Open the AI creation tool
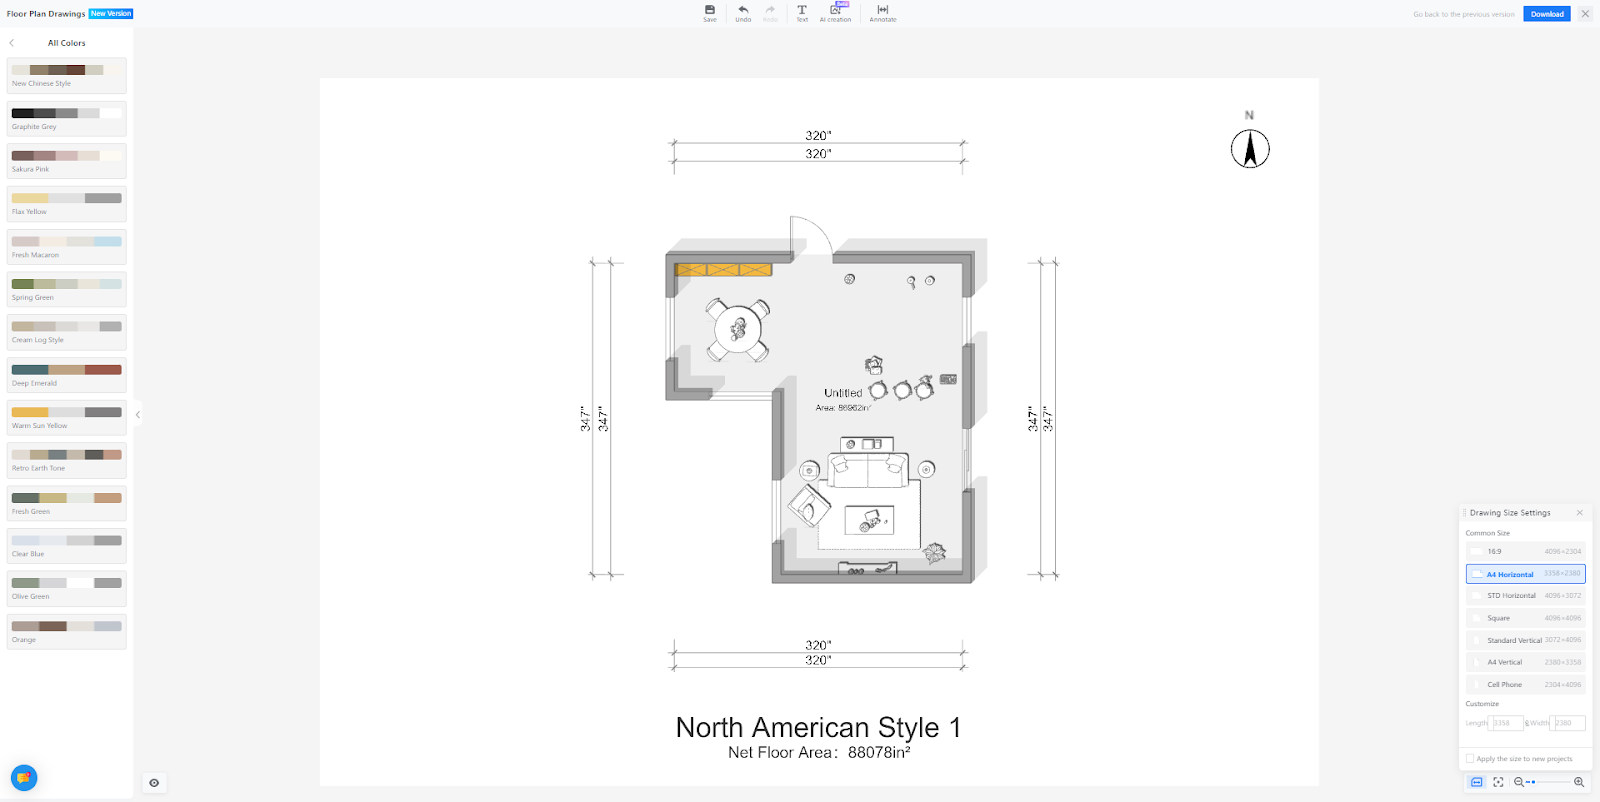The height and width of the screenshot is (802, 1600). [x=835, y=13]
